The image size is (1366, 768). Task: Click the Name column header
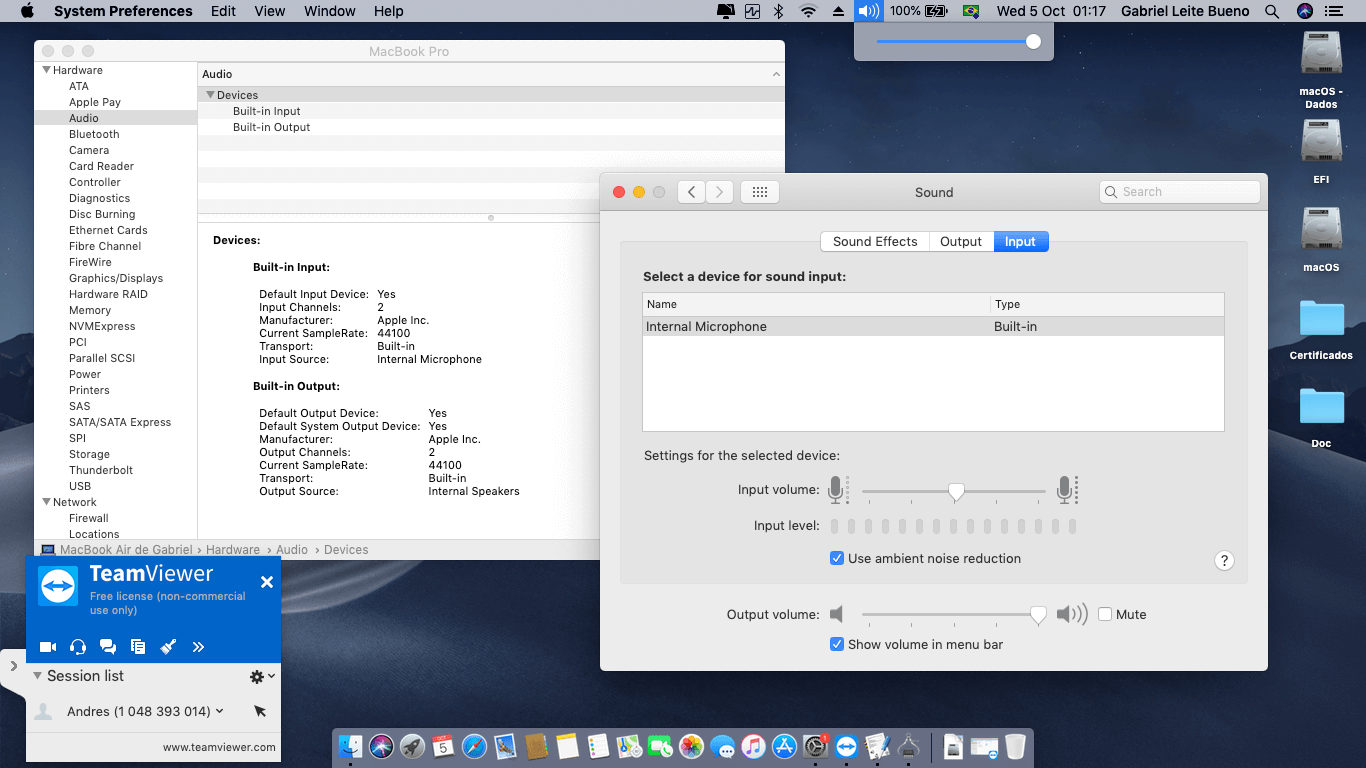pyautogui.click(x=816, y=304)
